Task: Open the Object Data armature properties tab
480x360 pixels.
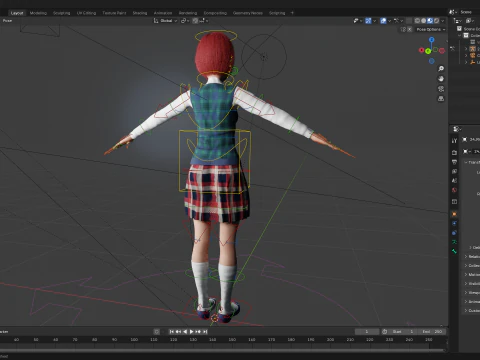Action: (x=454, y=242)
